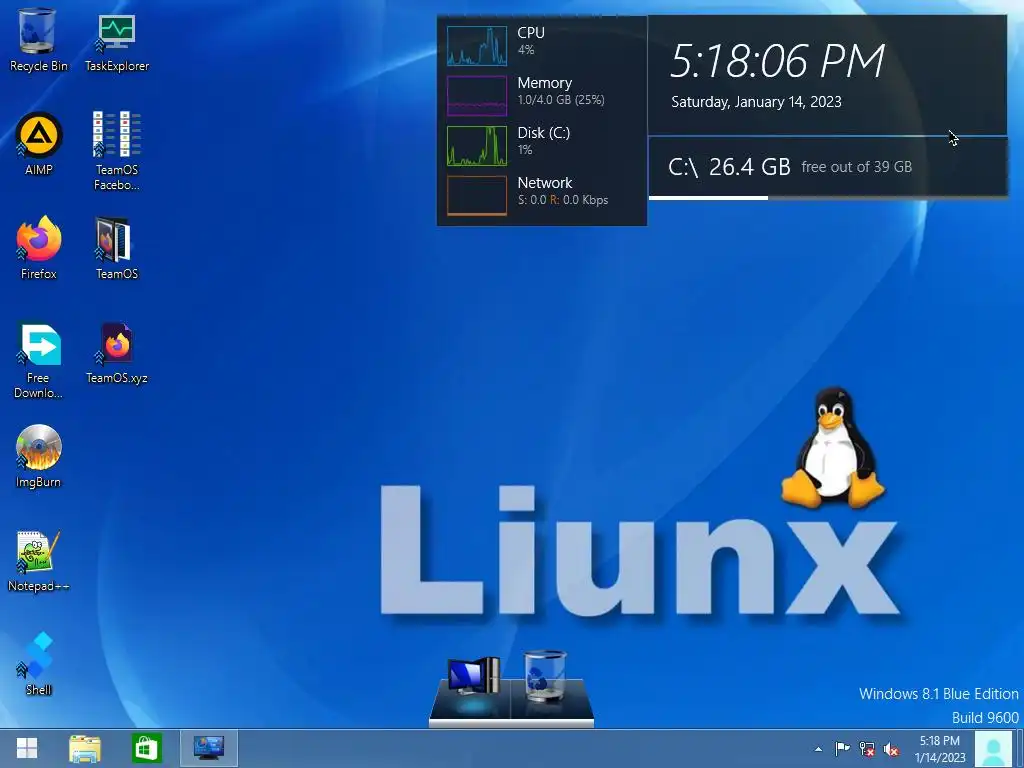Open File Explorer from the taskbar
Viewport: 1024px width, 768px height.
click(x=85, y=748)
